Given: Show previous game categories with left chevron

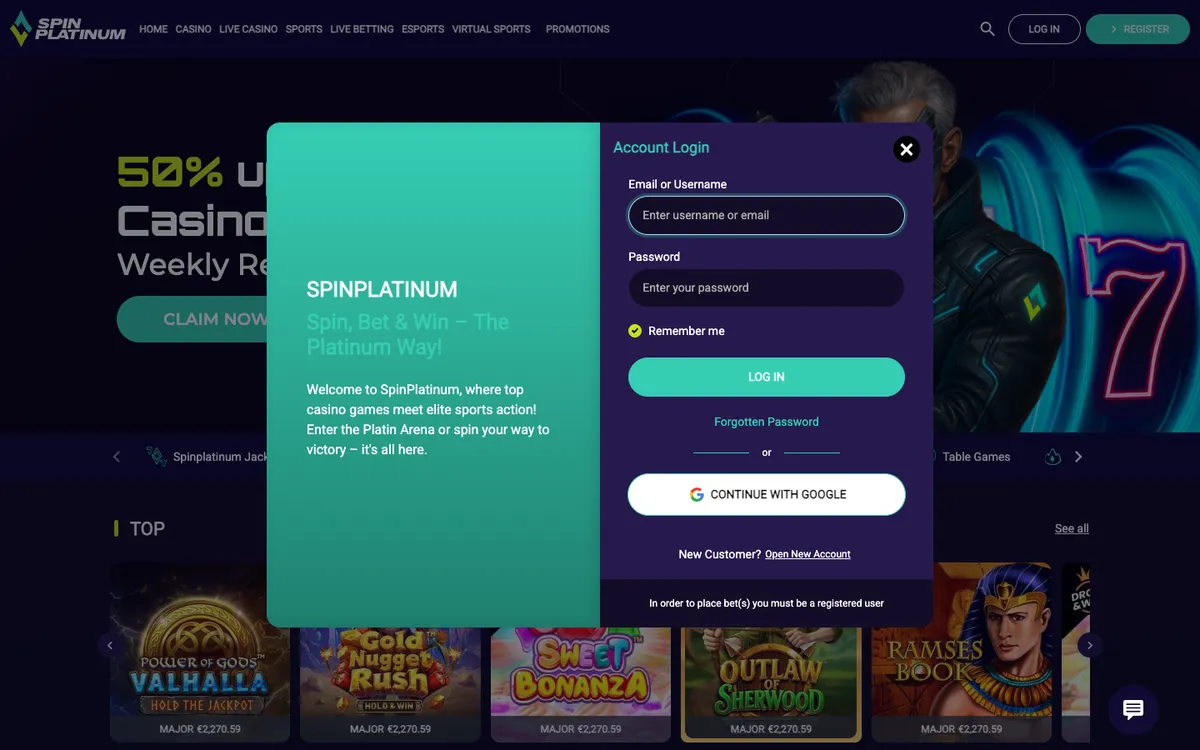Looking at the screenshot, I should pyautogui.click(x=117, y=457).
